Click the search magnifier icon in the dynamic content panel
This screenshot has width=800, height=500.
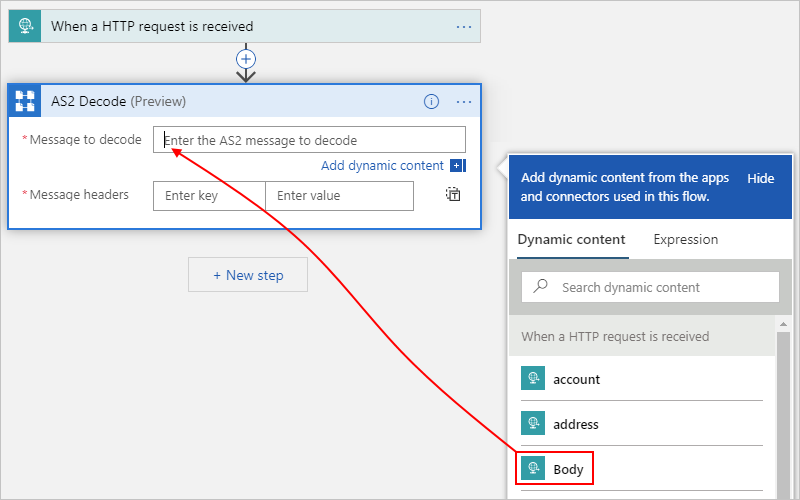(x=540, y=286)
